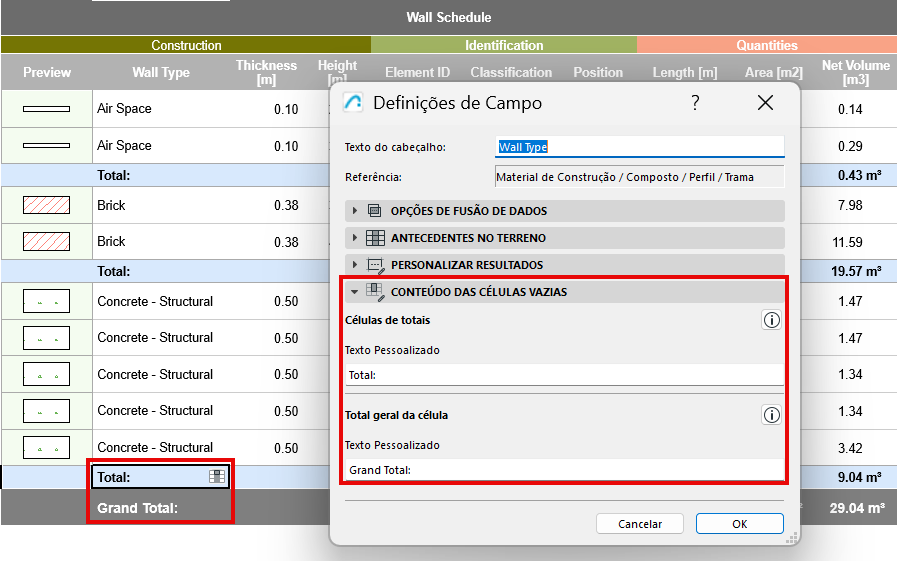Click the Quantities header group

(766, 45)
